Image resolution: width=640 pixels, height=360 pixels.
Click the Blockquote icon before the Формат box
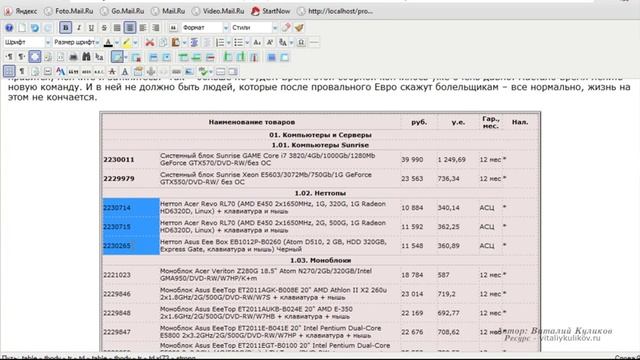173,28
